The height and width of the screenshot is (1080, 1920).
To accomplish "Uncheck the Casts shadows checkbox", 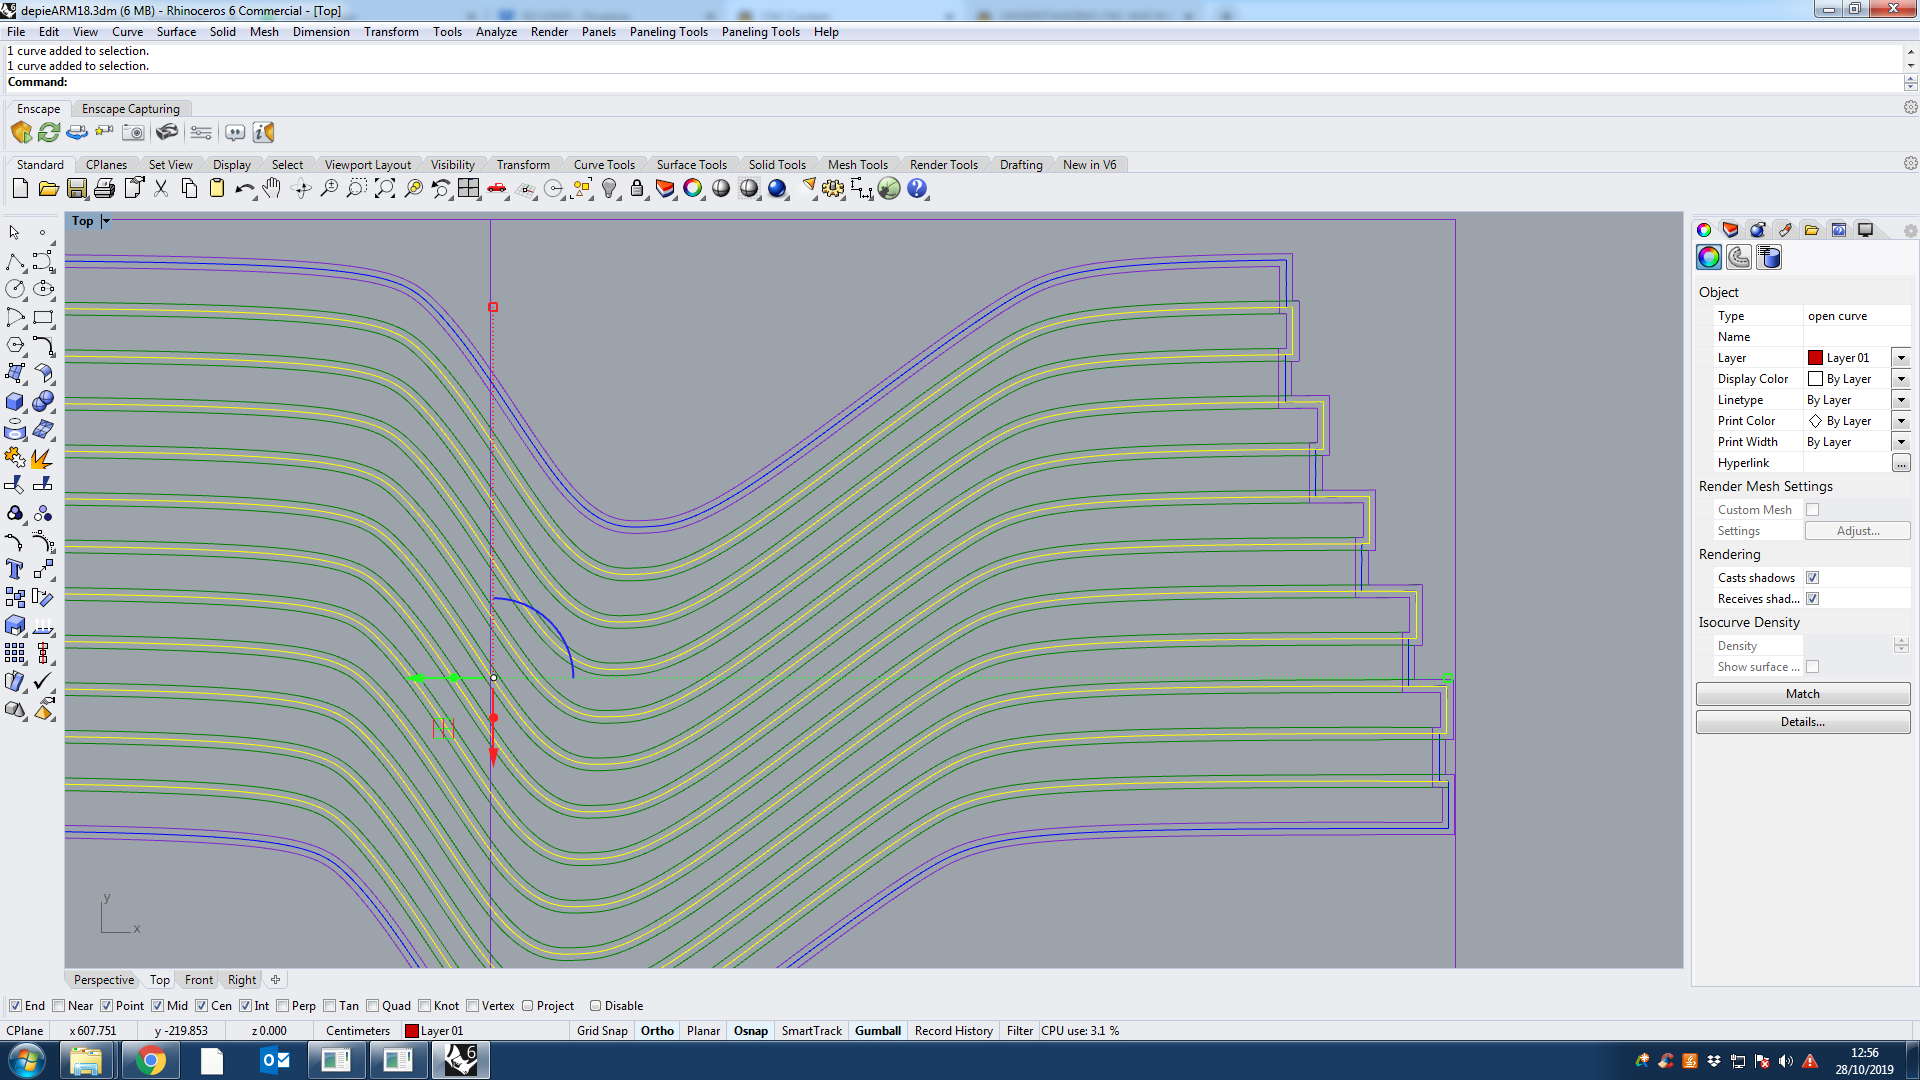I will click(1812, 578).
